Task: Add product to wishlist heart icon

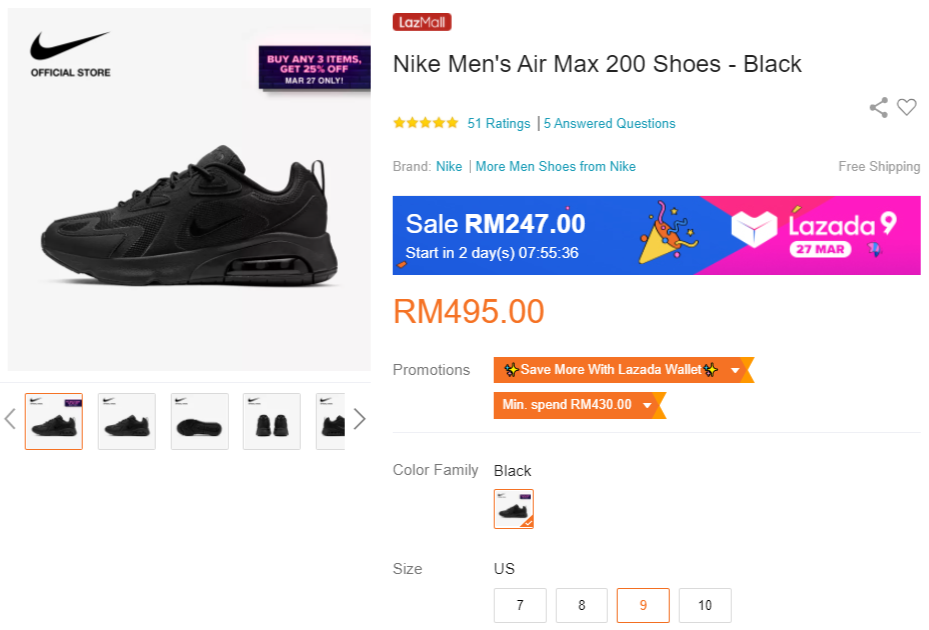Action: (x=907, y=108)
